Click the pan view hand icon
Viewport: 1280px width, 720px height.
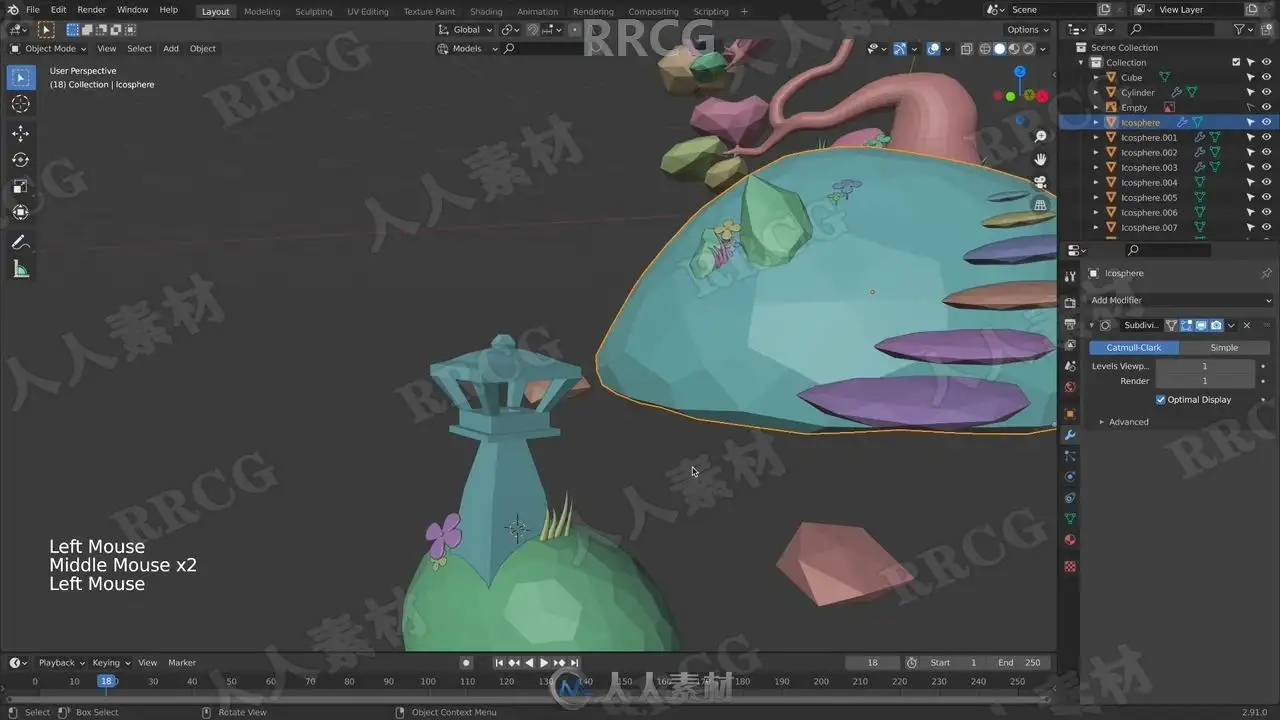pyautogui.click(x=1040, y=159)
